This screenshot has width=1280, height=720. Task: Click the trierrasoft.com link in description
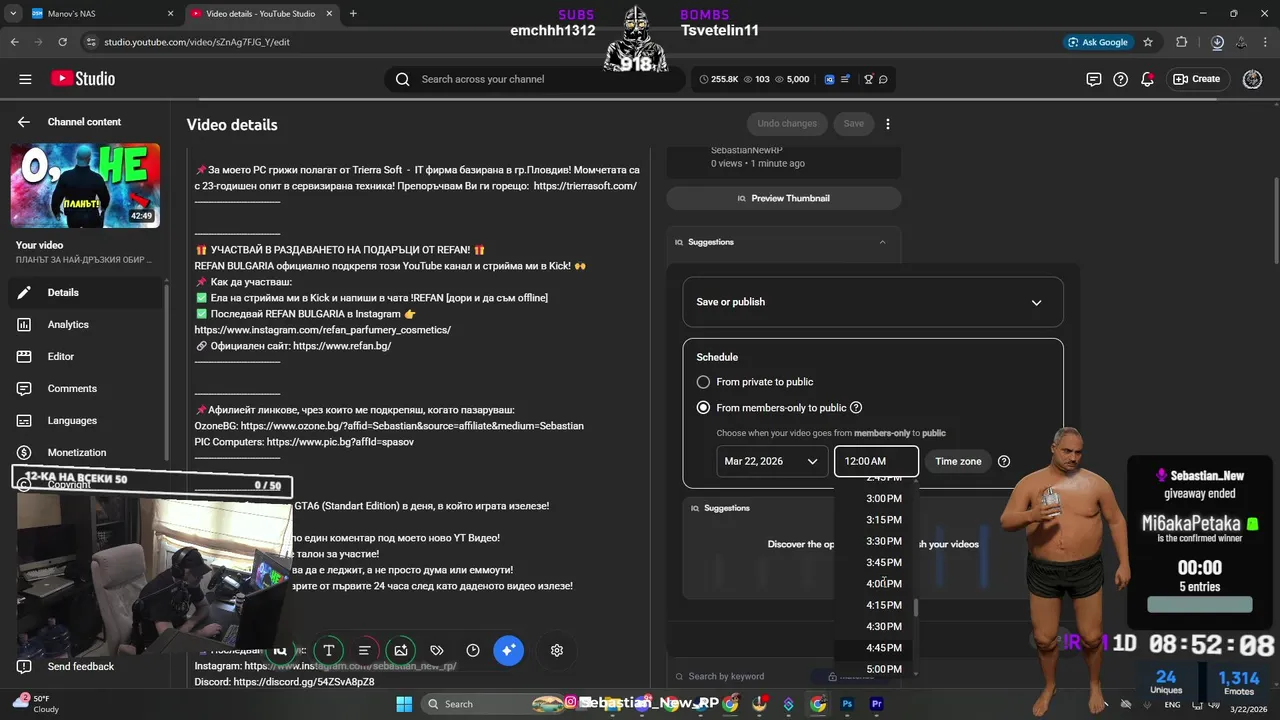(585, 186)
